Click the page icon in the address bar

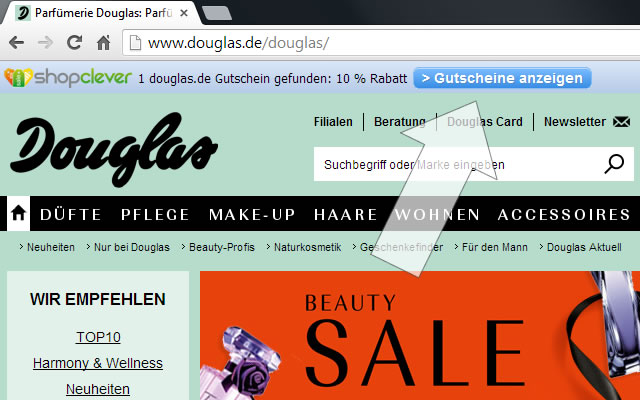click(135, 42)
